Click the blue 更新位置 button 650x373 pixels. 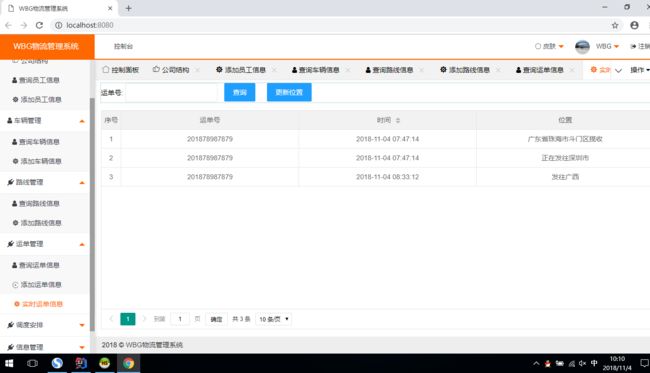pyautogui.click(x=289, y=92)
